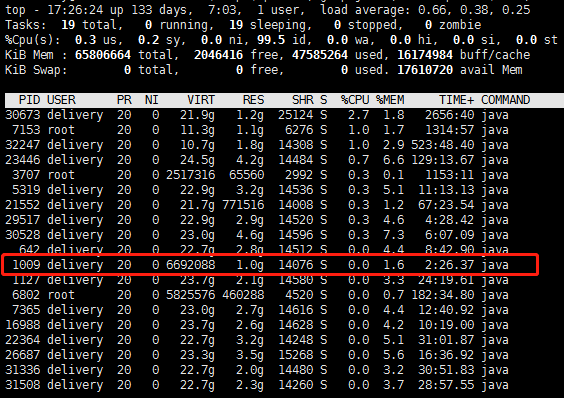564x398 pixels.
Task: Click VIRT value 2517316
Action: coord(190,175)
